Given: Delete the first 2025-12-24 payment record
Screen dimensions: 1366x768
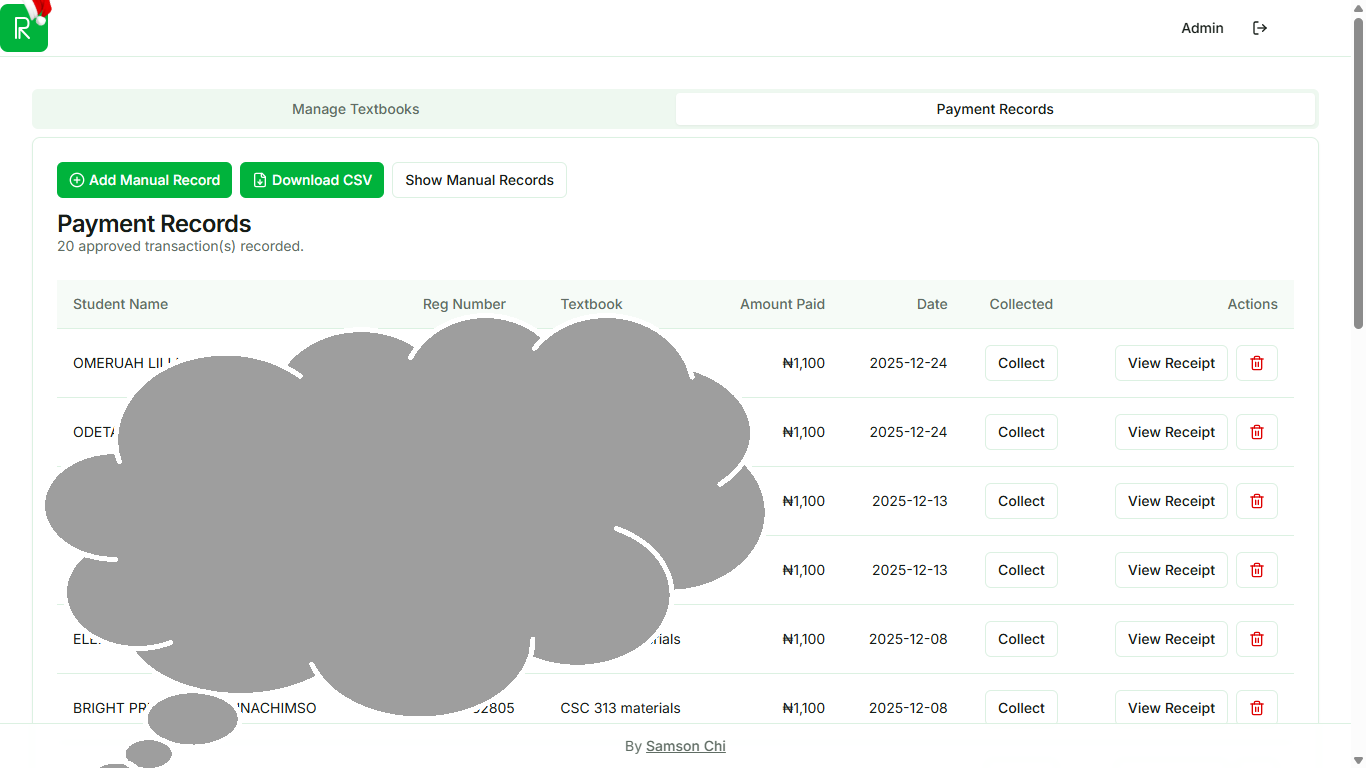Looking at the screenshot, I should click(x=1257, y=363).
